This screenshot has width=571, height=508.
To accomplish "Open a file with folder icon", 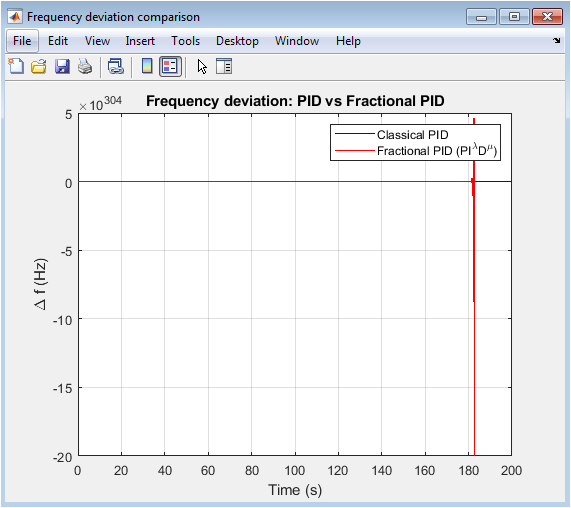I will (39, 67).
